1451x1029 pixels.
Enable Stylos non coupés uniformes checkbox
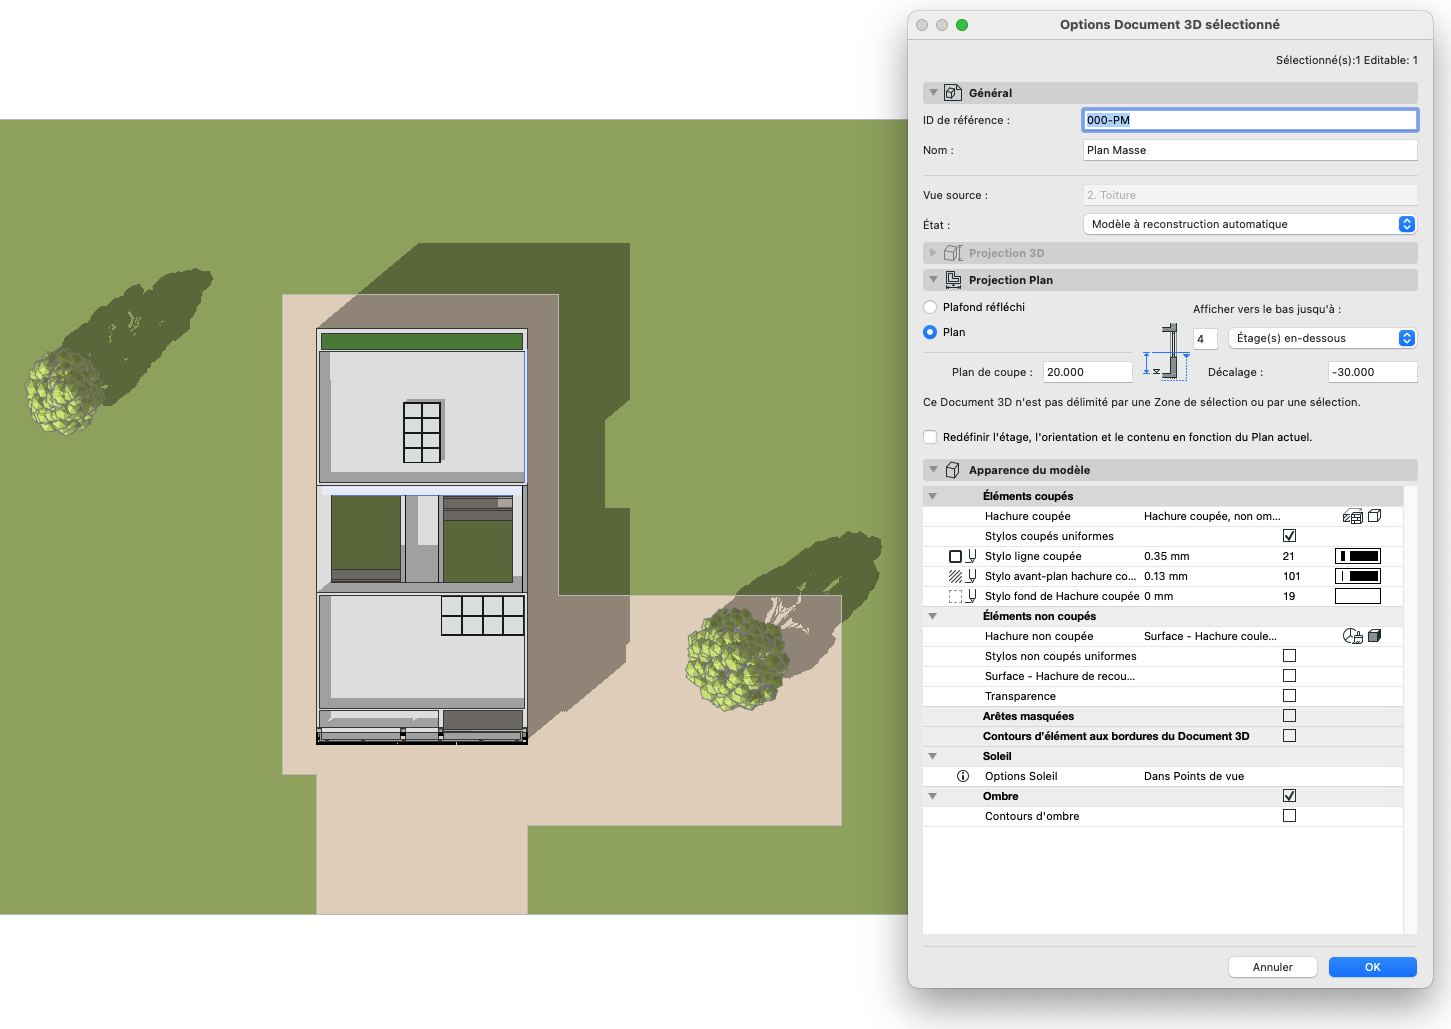click(1289, 656)
